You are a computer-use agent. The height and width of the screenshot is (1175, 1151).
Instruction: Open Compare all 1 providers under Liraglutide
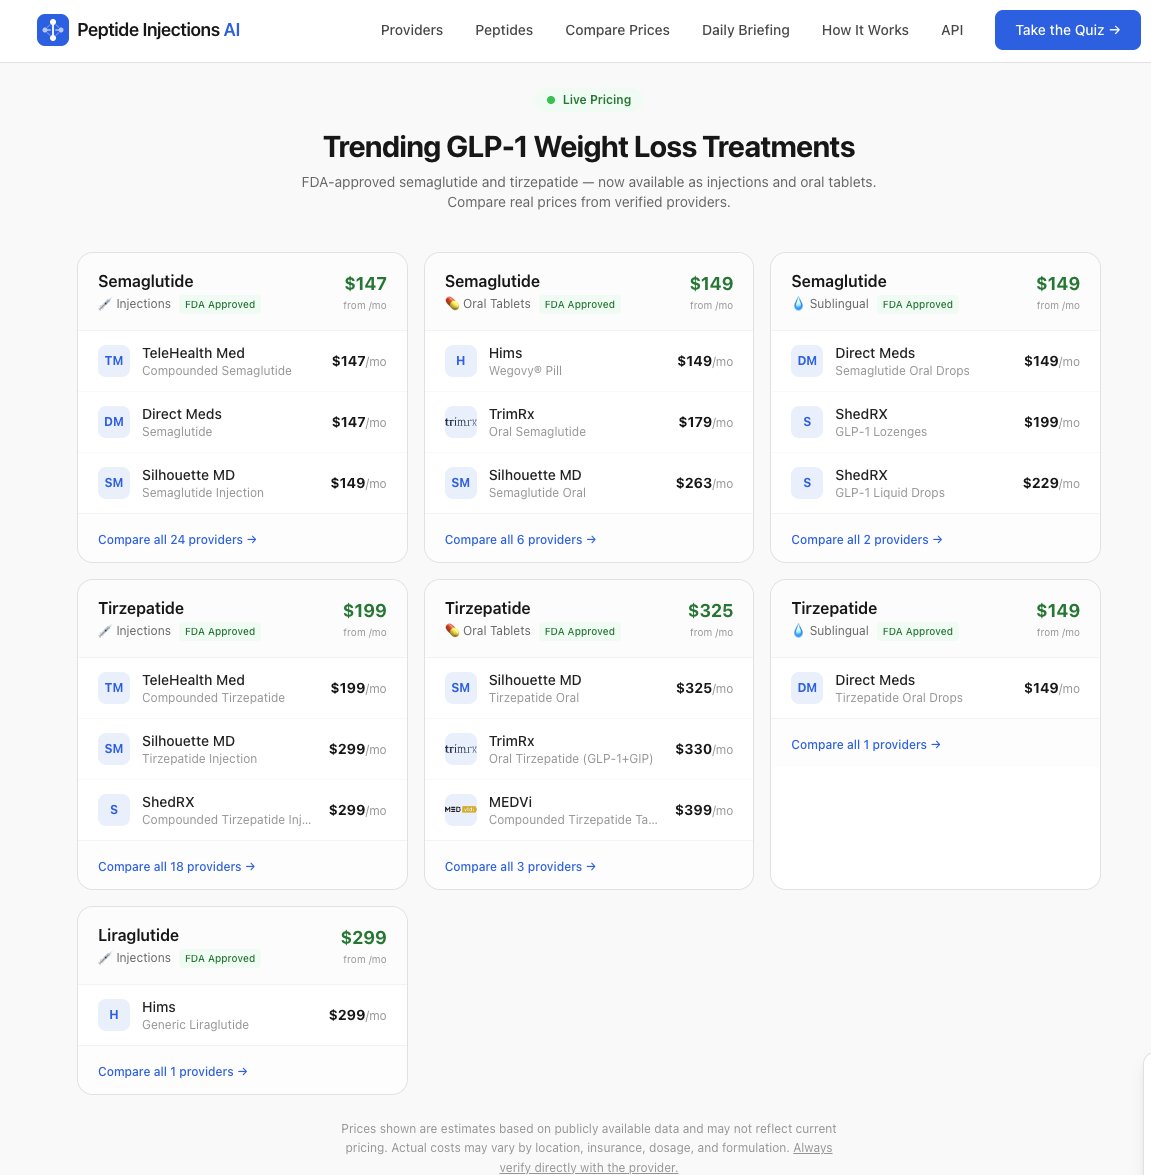point(173,1072)
